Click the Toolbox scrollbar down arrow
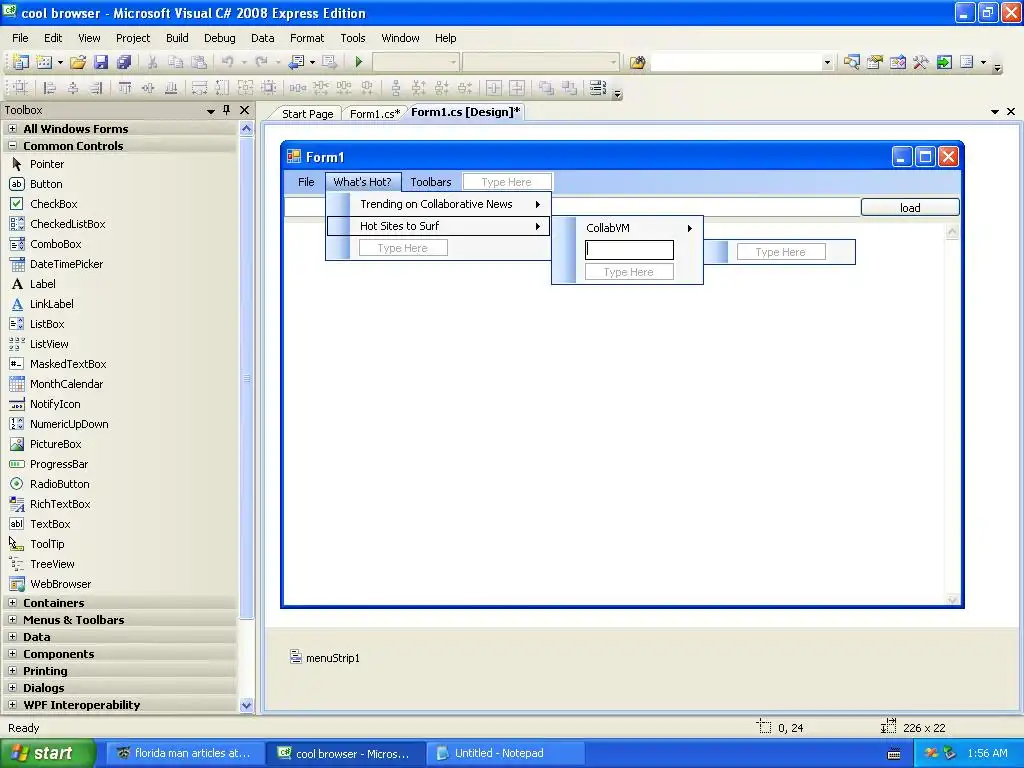The image size is (1024, 768). [x=246, y=705]
